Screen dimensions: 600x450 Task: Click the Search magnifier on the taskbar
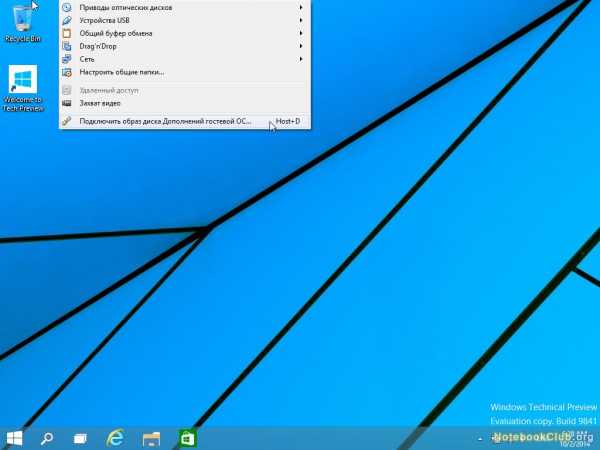46,438
